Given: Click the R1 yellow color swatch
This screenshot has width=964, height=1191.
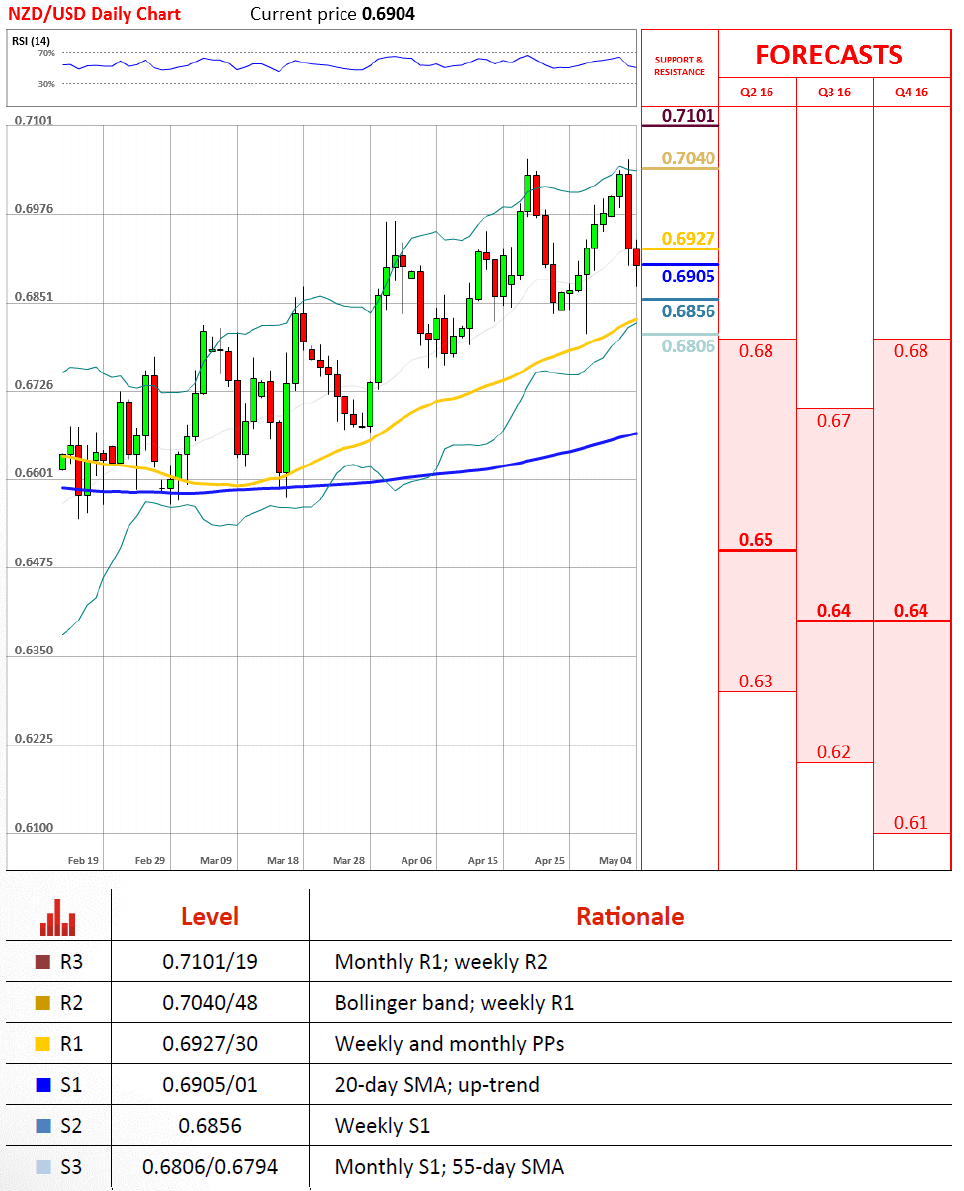Looking at the screenshot, I should pyautogui.click(x=43, y=1044).
